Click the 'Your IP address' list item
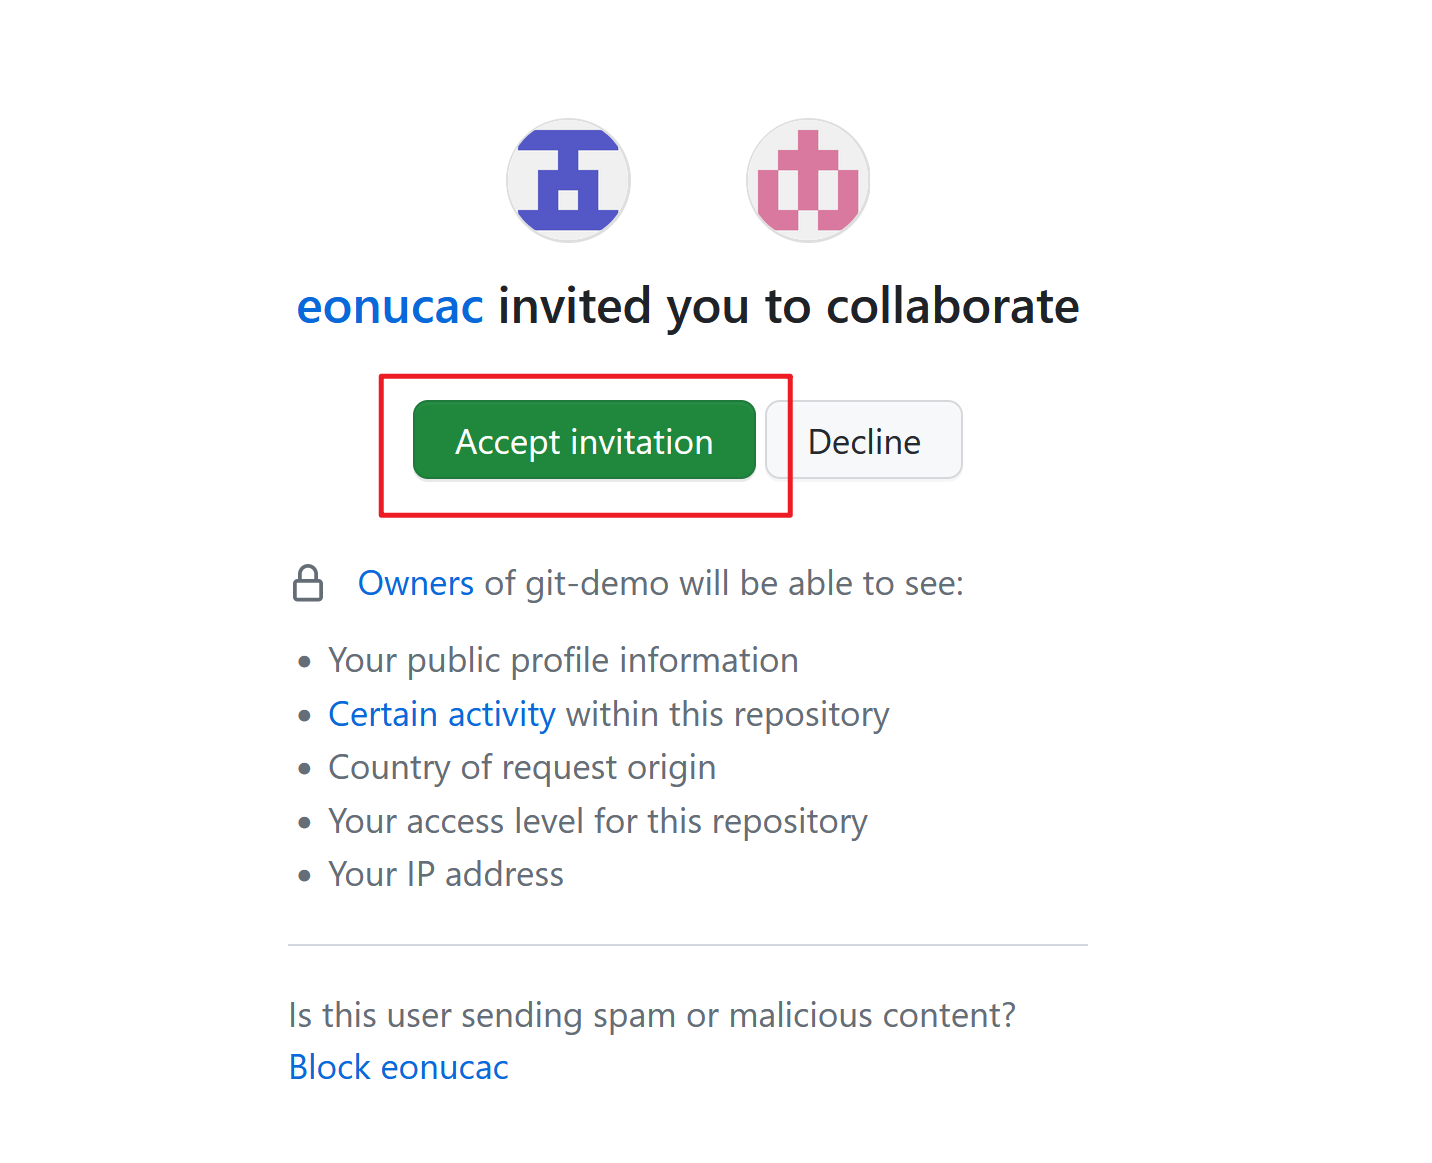This screenshot has height=1163, width=1432. click(x=446, y=874)
